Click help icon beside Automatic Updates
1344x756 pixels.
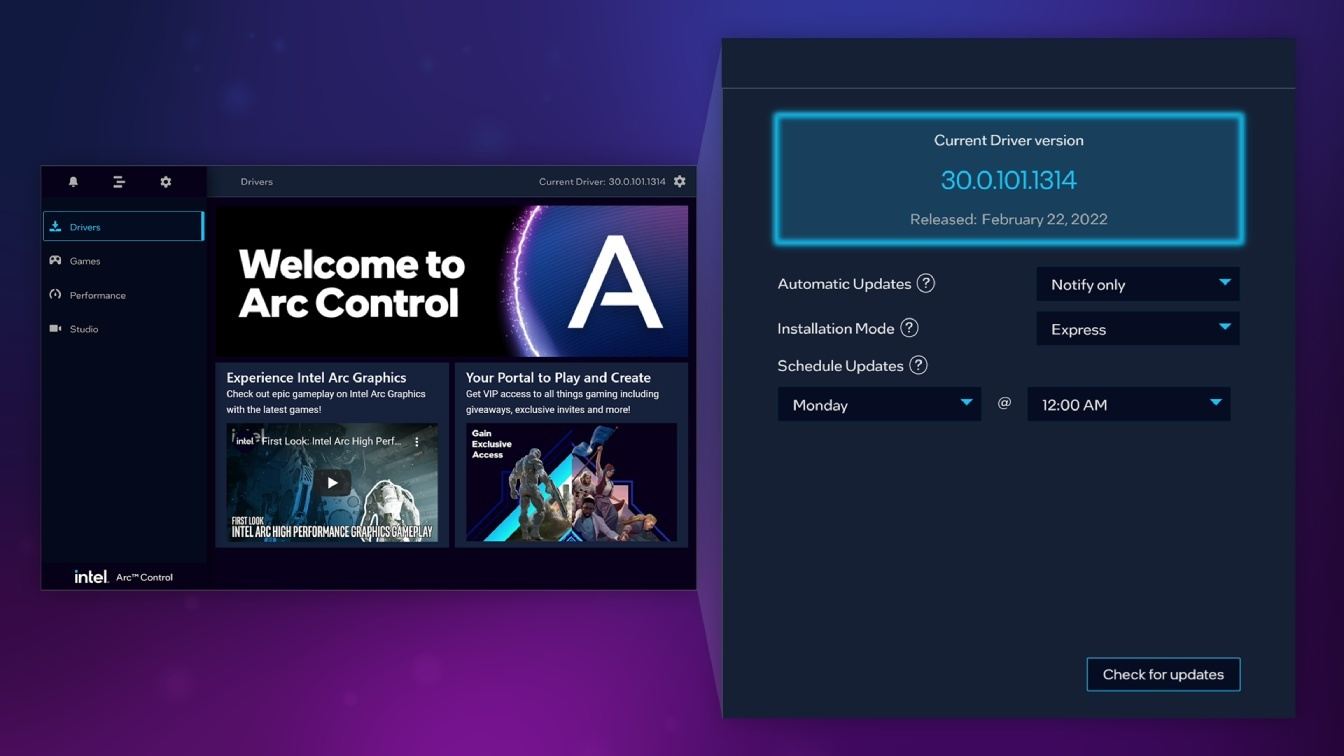pos(926,284)
